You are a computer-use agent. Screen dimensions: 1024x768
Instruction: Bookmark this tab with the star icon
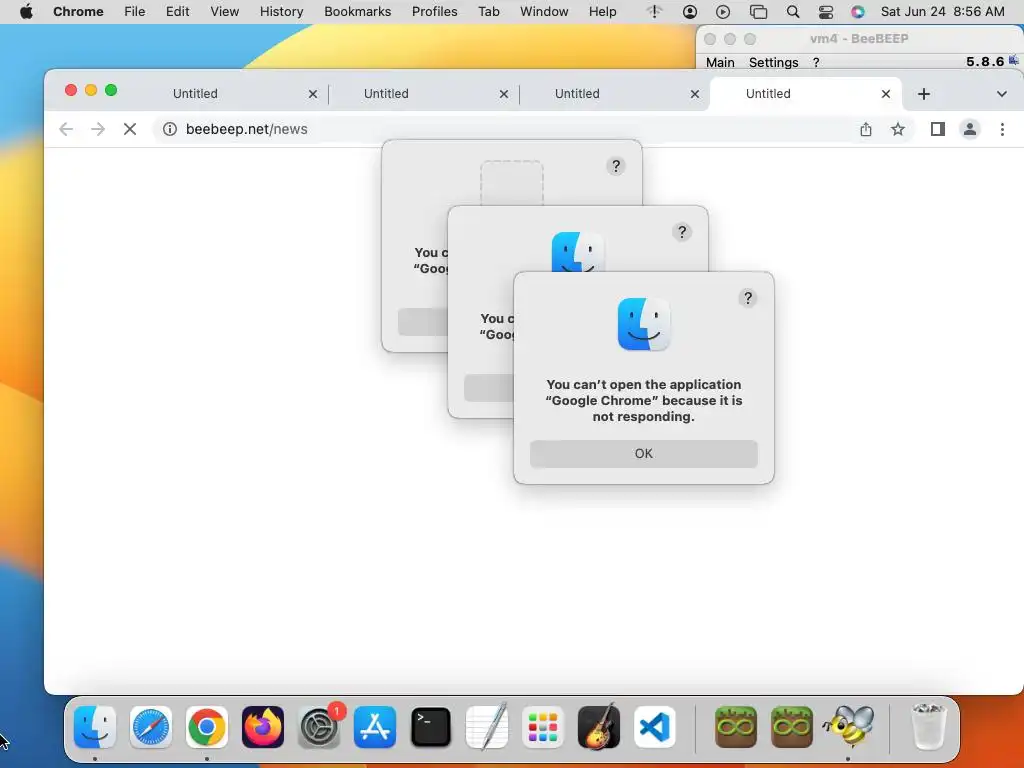pyautogui.click(x=898, y=129)
